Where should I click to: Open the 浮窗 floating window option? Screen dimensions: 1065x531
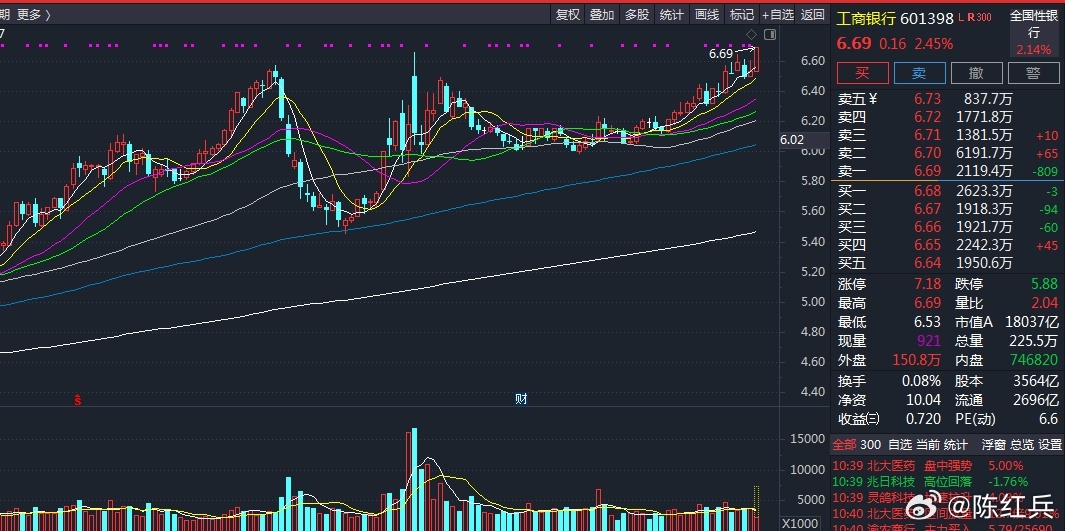pos(994,445)
